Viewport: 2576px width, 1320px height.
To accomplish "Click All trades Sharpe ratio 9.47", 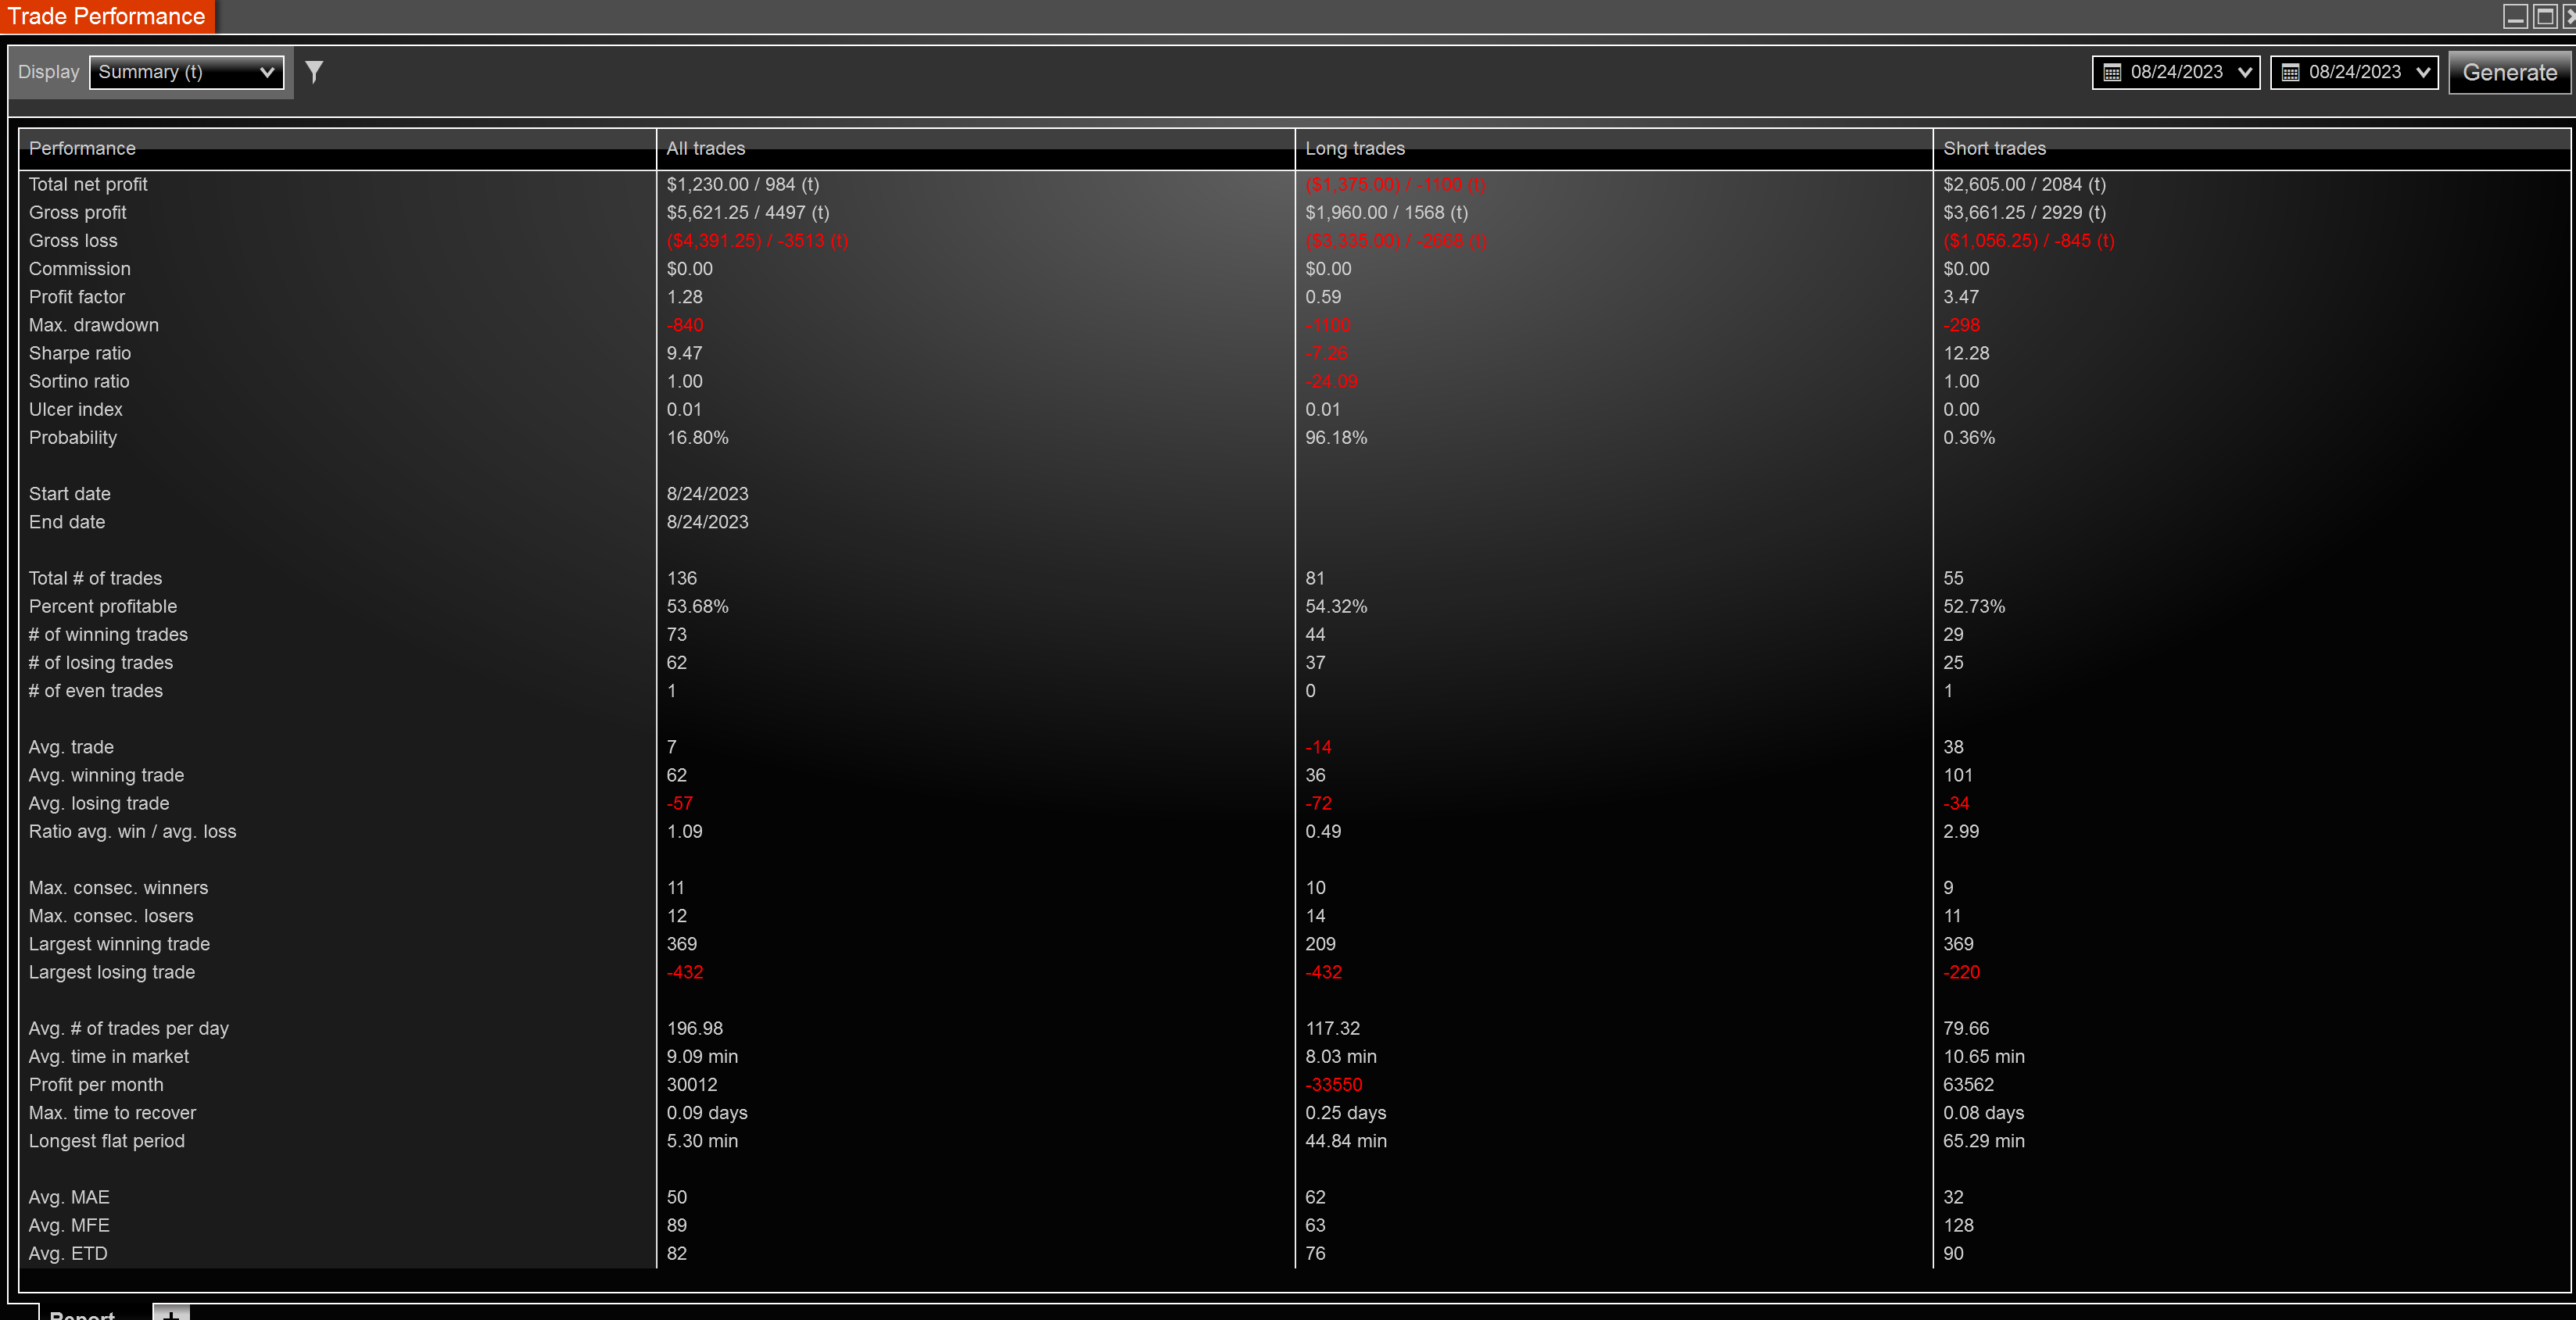I will click(685, 352).
